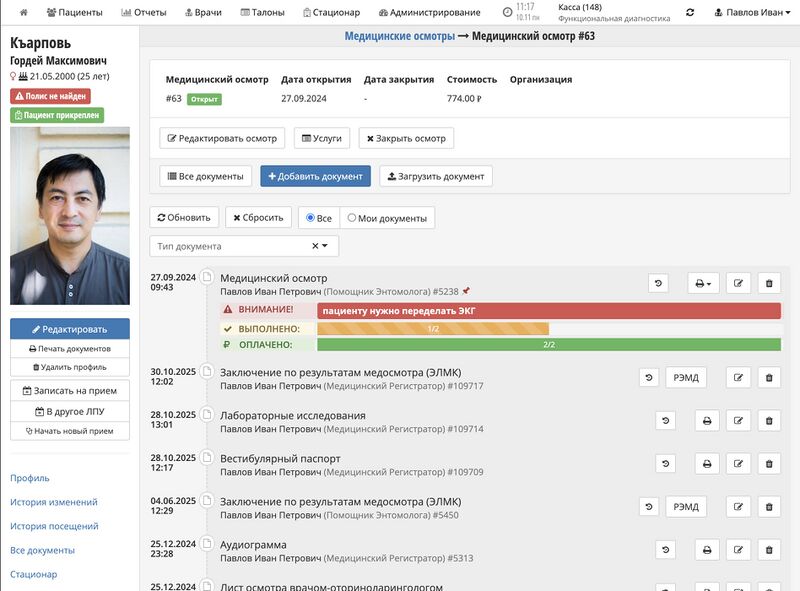The width and height of the screenshot is (800, 591).
Task: Edit document #109717 Заключение по результатам
Action: coord(738,378)
